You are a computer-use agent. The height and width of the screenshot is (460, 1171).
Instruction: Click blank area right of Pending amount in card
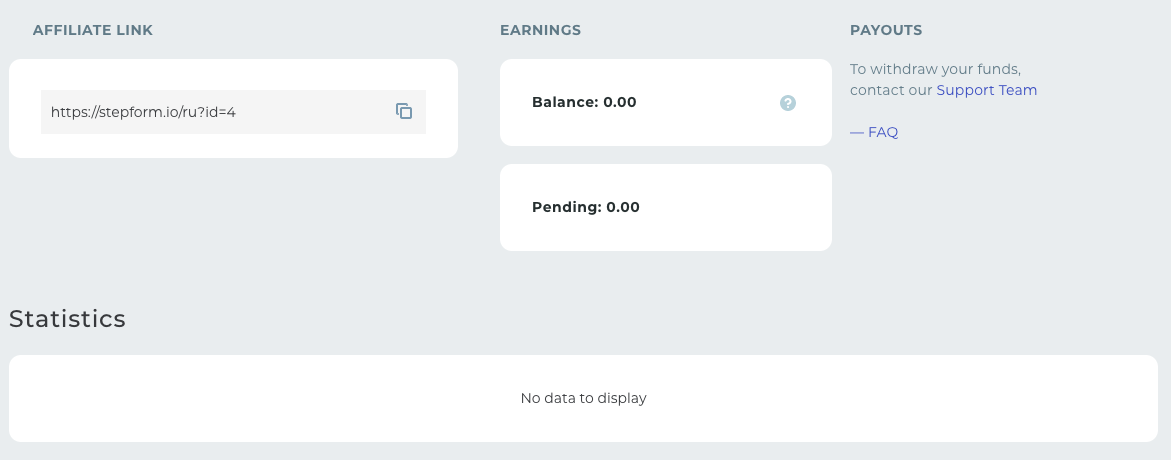pos(732,207)
